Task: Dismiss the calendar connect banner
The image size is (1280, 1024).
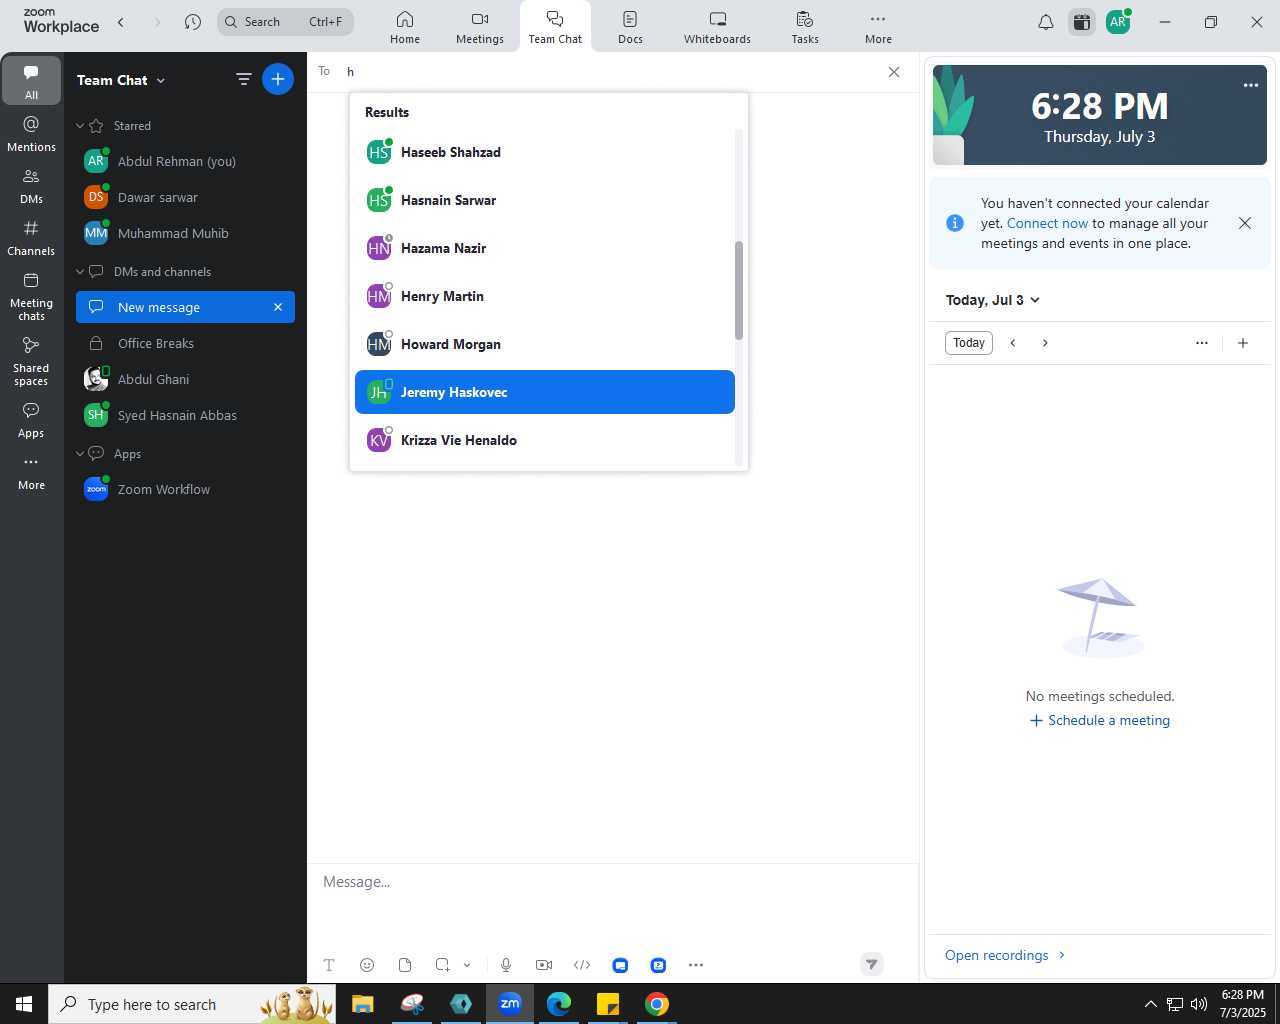Action: [1245, 223]
